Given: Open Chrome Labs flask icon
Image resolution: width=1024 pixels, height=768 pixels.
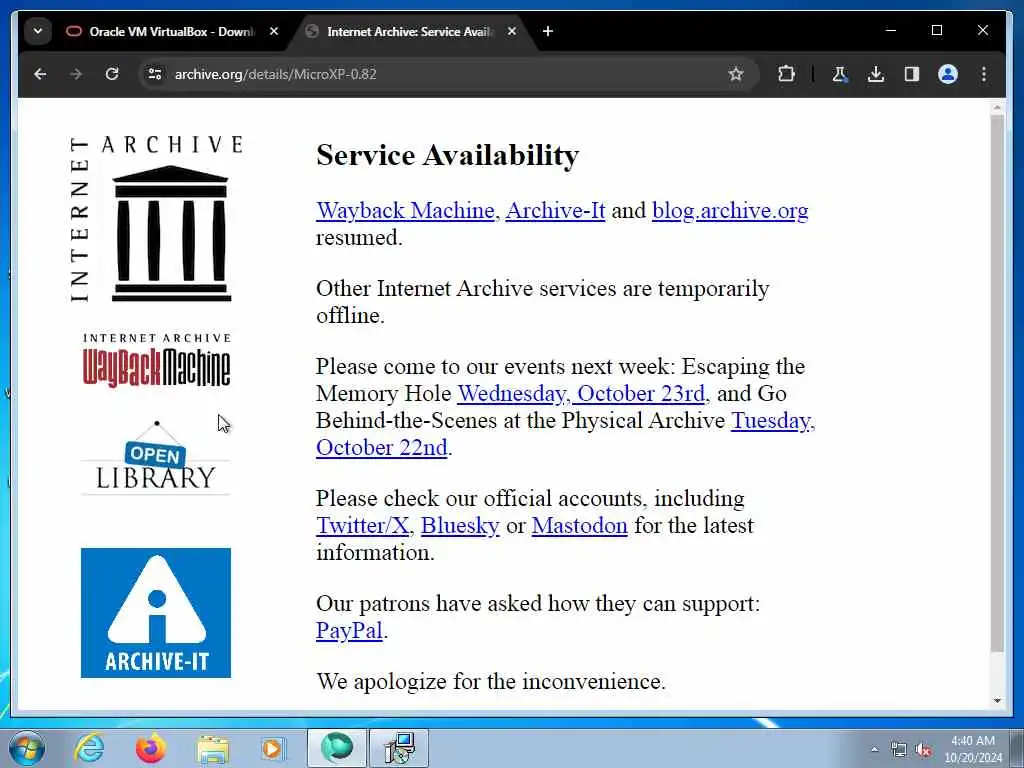Looking at the screenshot, I should (840, 74).
